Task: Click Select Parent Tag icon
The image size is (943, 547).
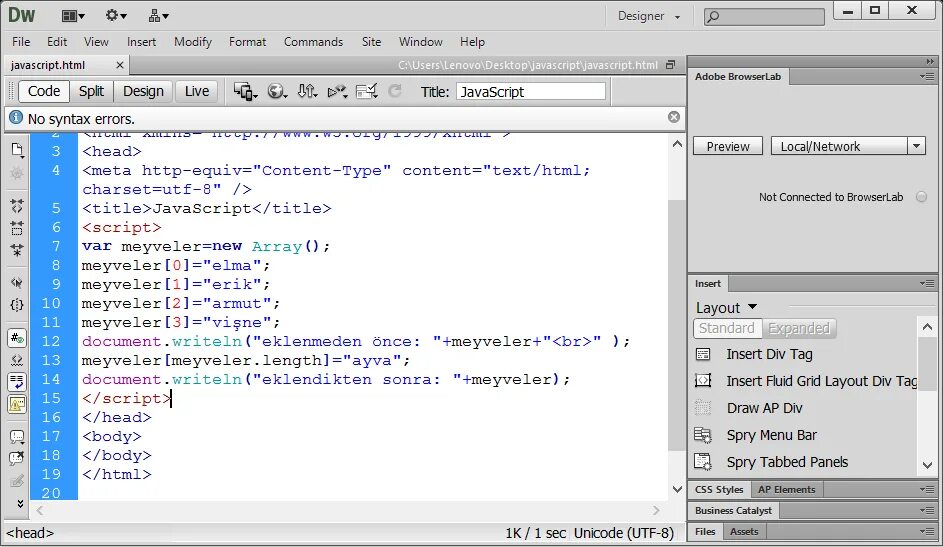Action: [17, 283]
